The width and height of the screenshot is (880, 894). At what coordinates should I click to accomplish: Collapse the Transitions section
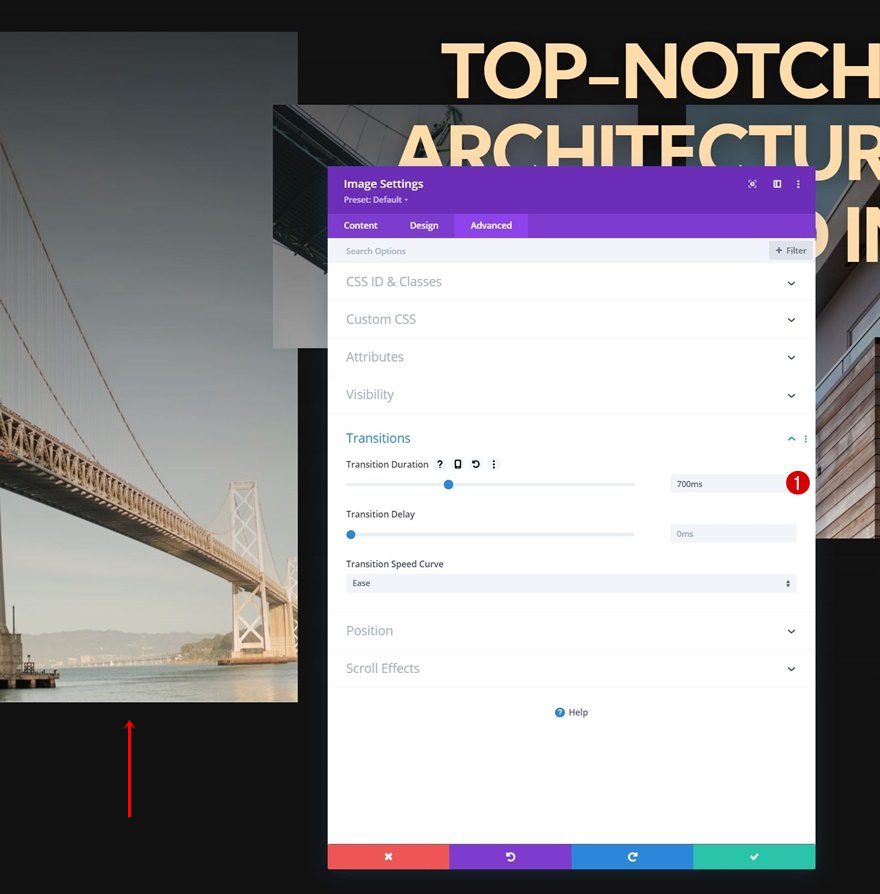click(791, 438)
